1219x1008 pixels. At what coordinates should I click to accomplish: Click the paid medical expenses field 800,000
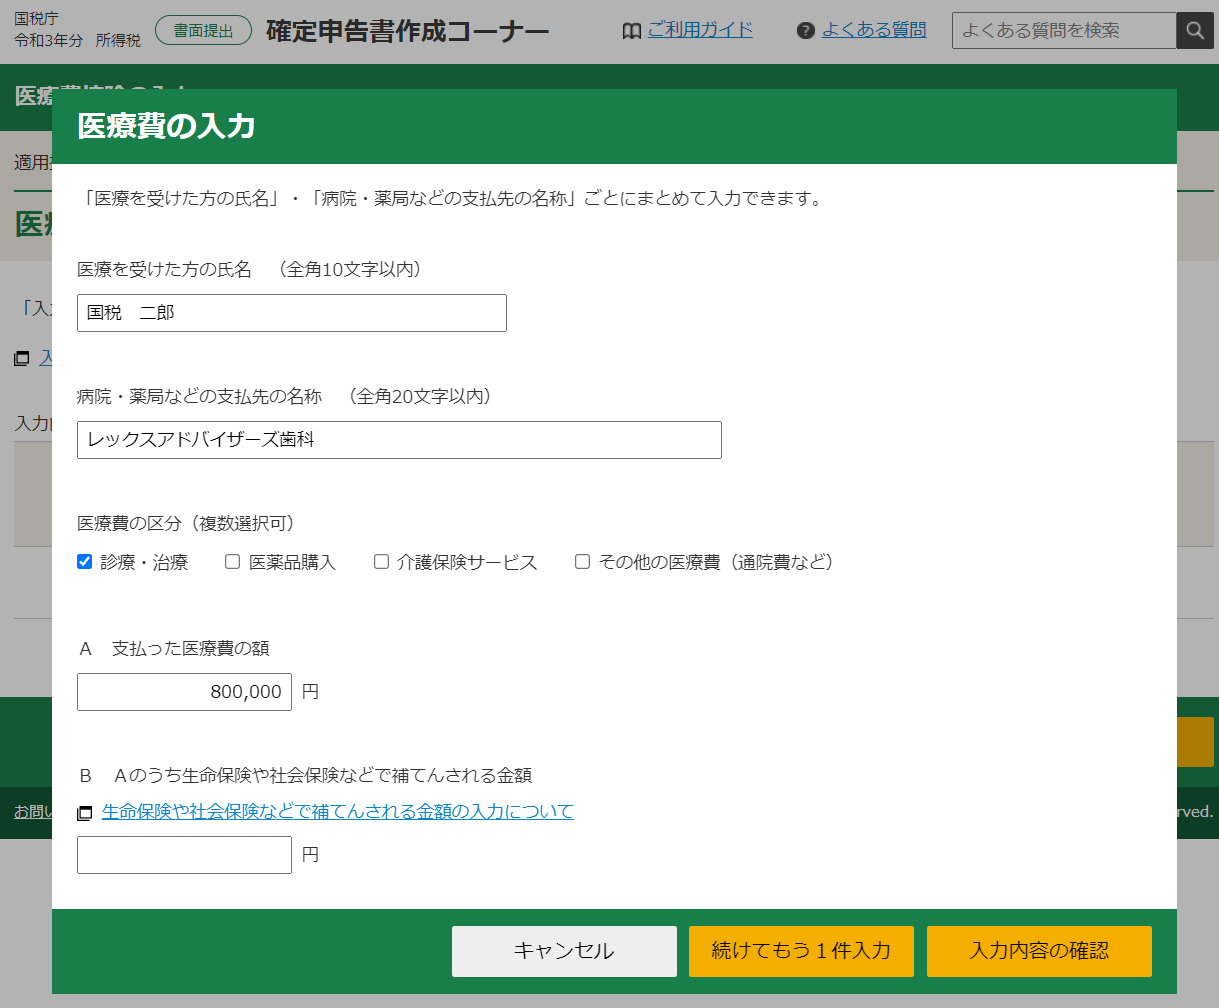click(x=184, y=692)
